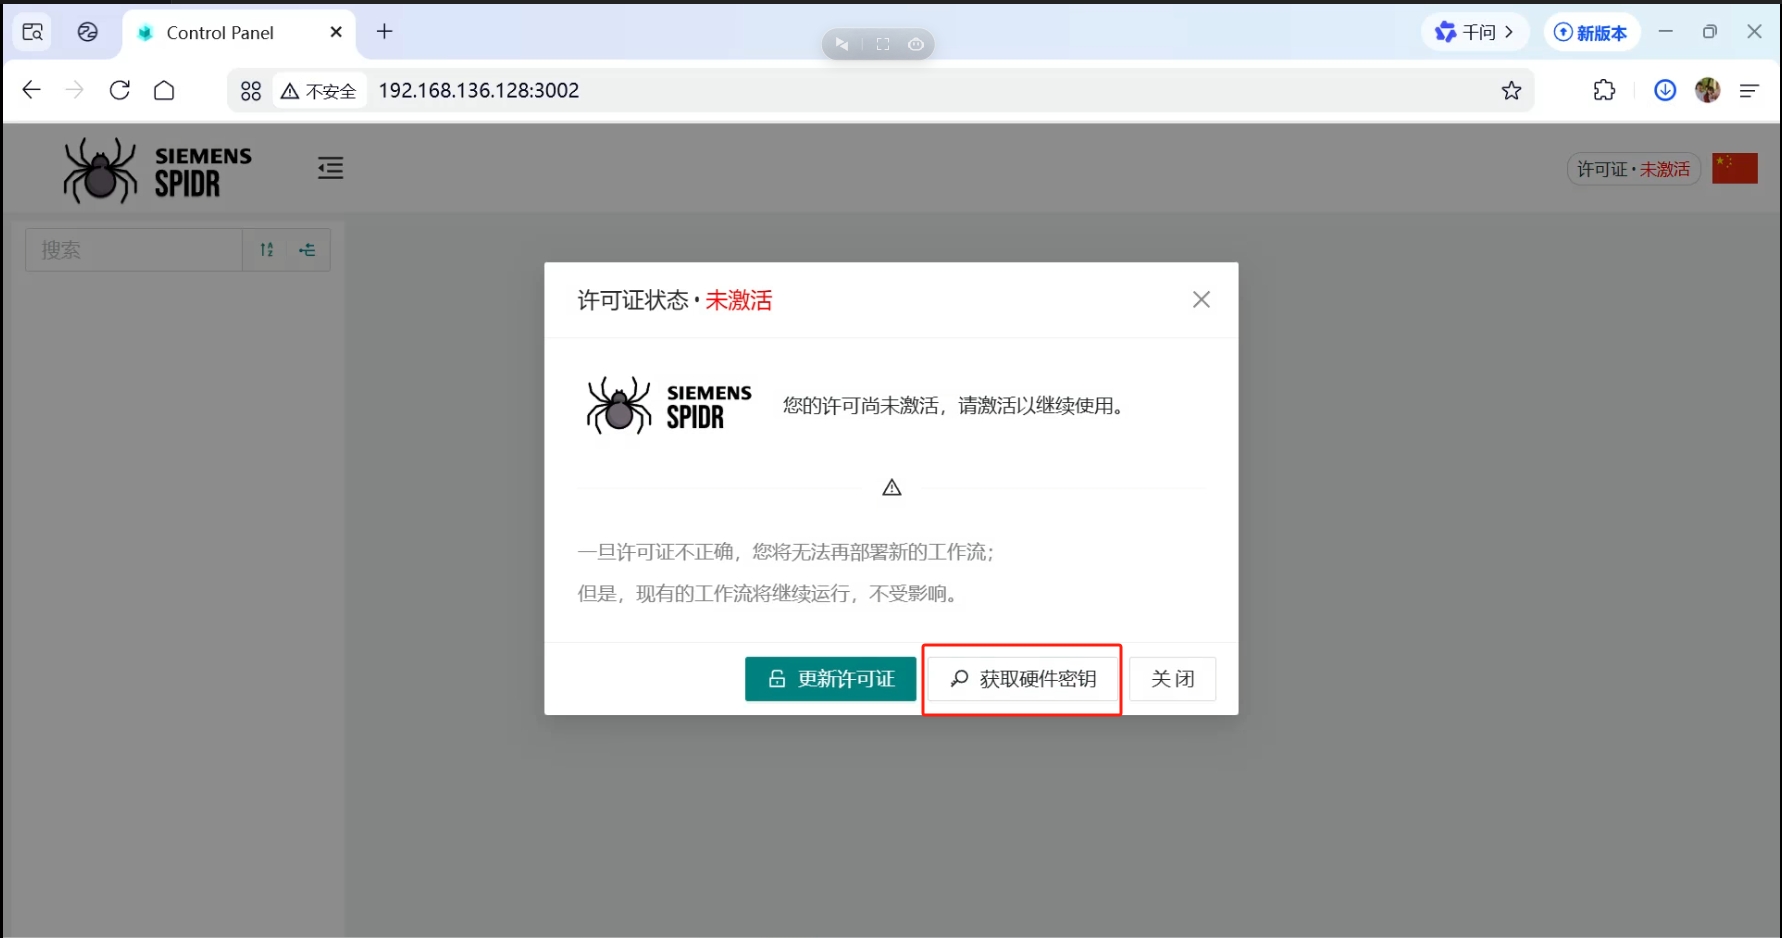Go back with browser back arrow
This screenshot has height=938, width=1782.
(x=31, y=90)
